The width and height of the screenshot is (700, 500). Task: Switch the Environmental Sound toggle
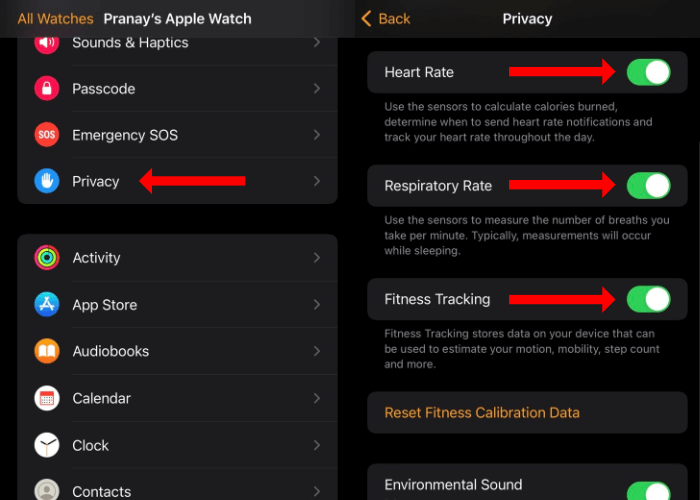[x=648, y=491]
